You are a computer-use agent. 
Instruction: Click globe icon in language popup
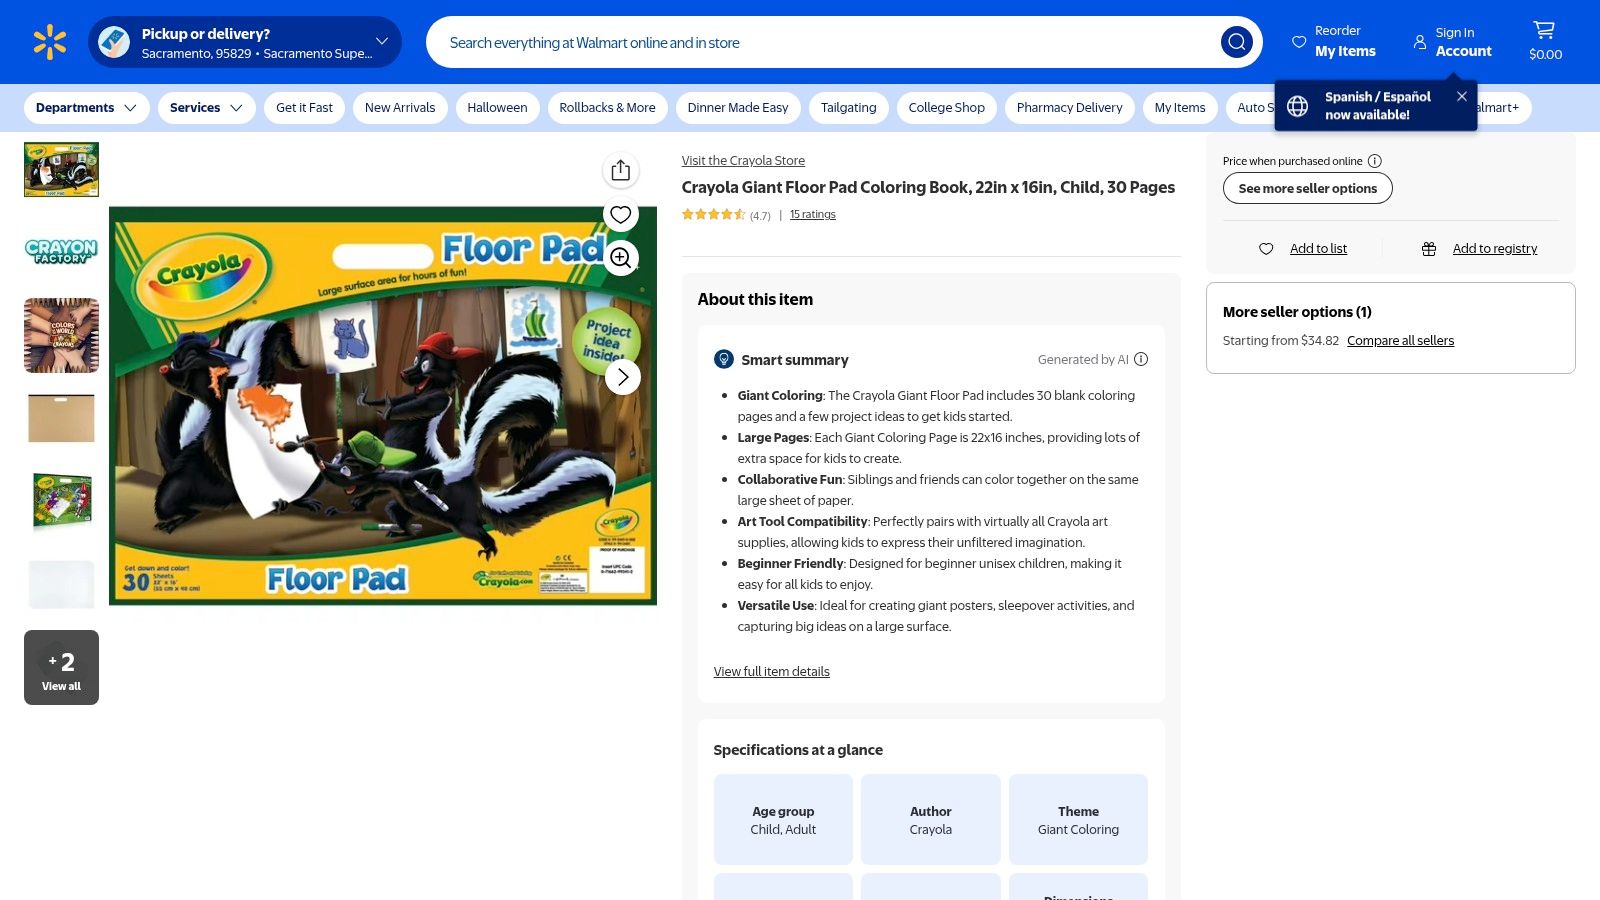point(1298,106)
